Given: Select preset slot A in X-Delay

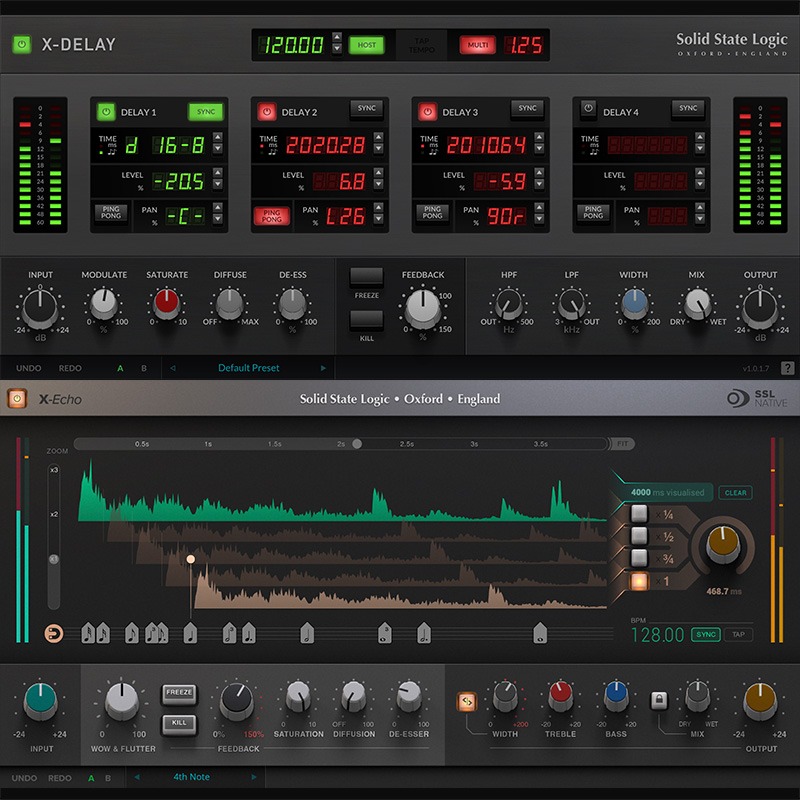Looking at the screenshot, I should (x=120, y=368).
